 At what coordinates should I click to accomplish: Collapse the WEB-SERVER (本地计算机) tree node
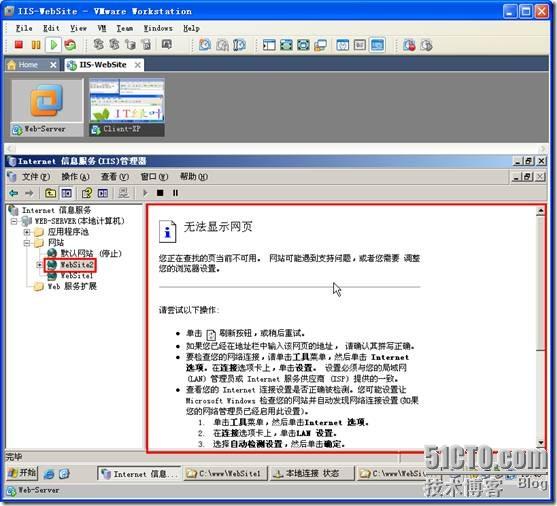click(13, 221)
